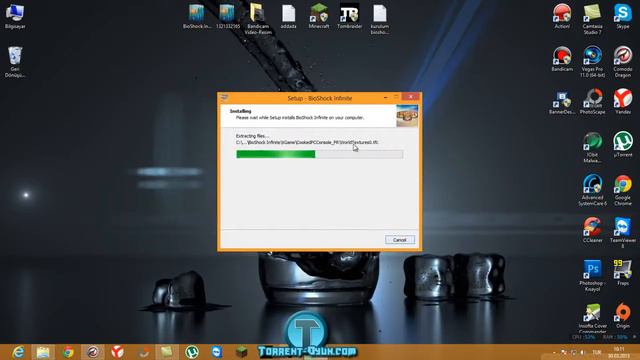This screenshot has height=360, width=640.
Task: Launch Advanced SystemCare 6 shortcut
Action: [x=592, y=190]
